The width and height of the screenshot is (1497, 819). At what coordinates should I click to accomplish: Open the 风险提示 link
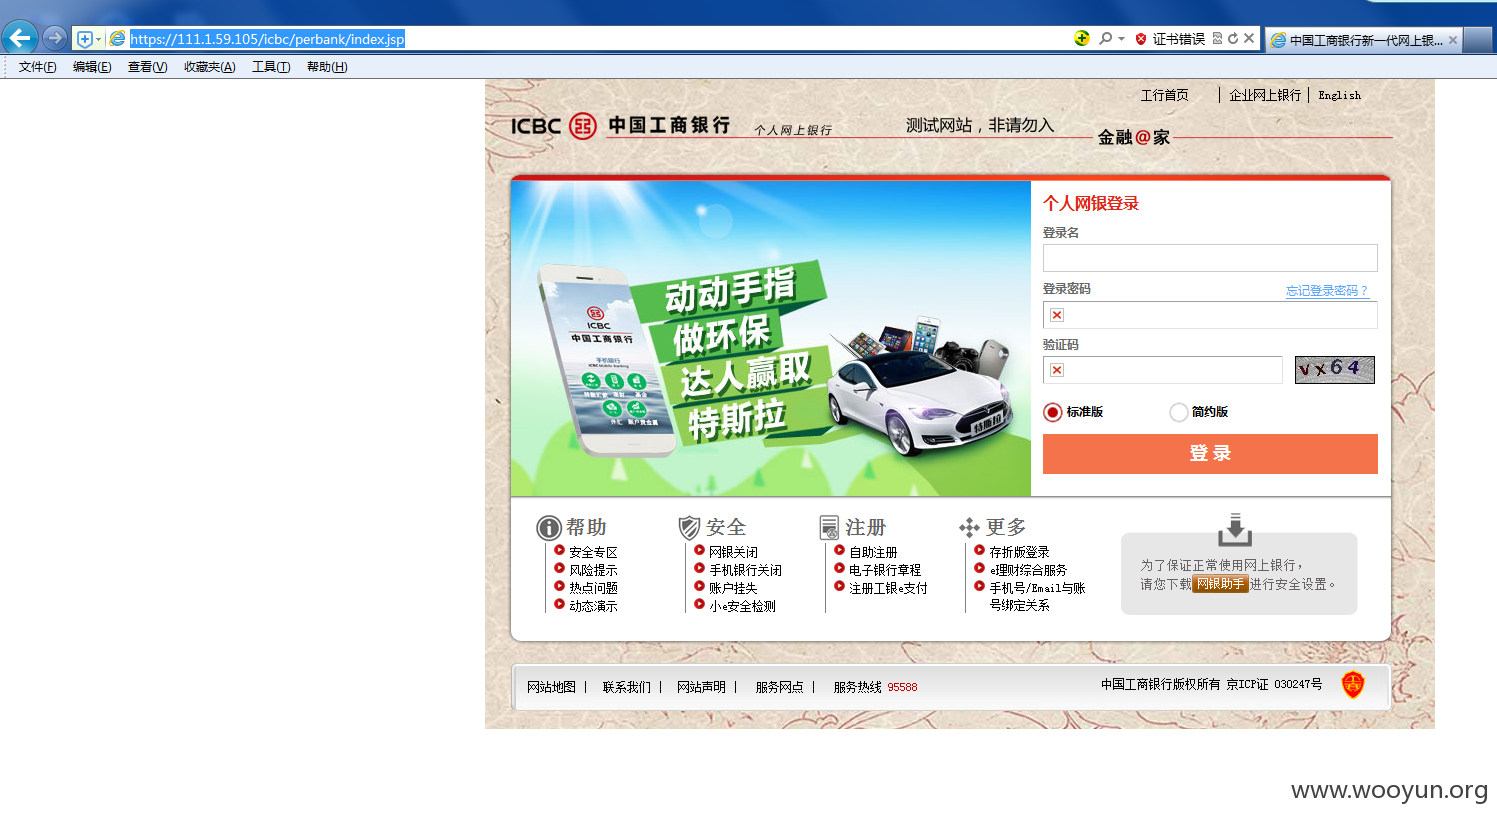[593, 570]
